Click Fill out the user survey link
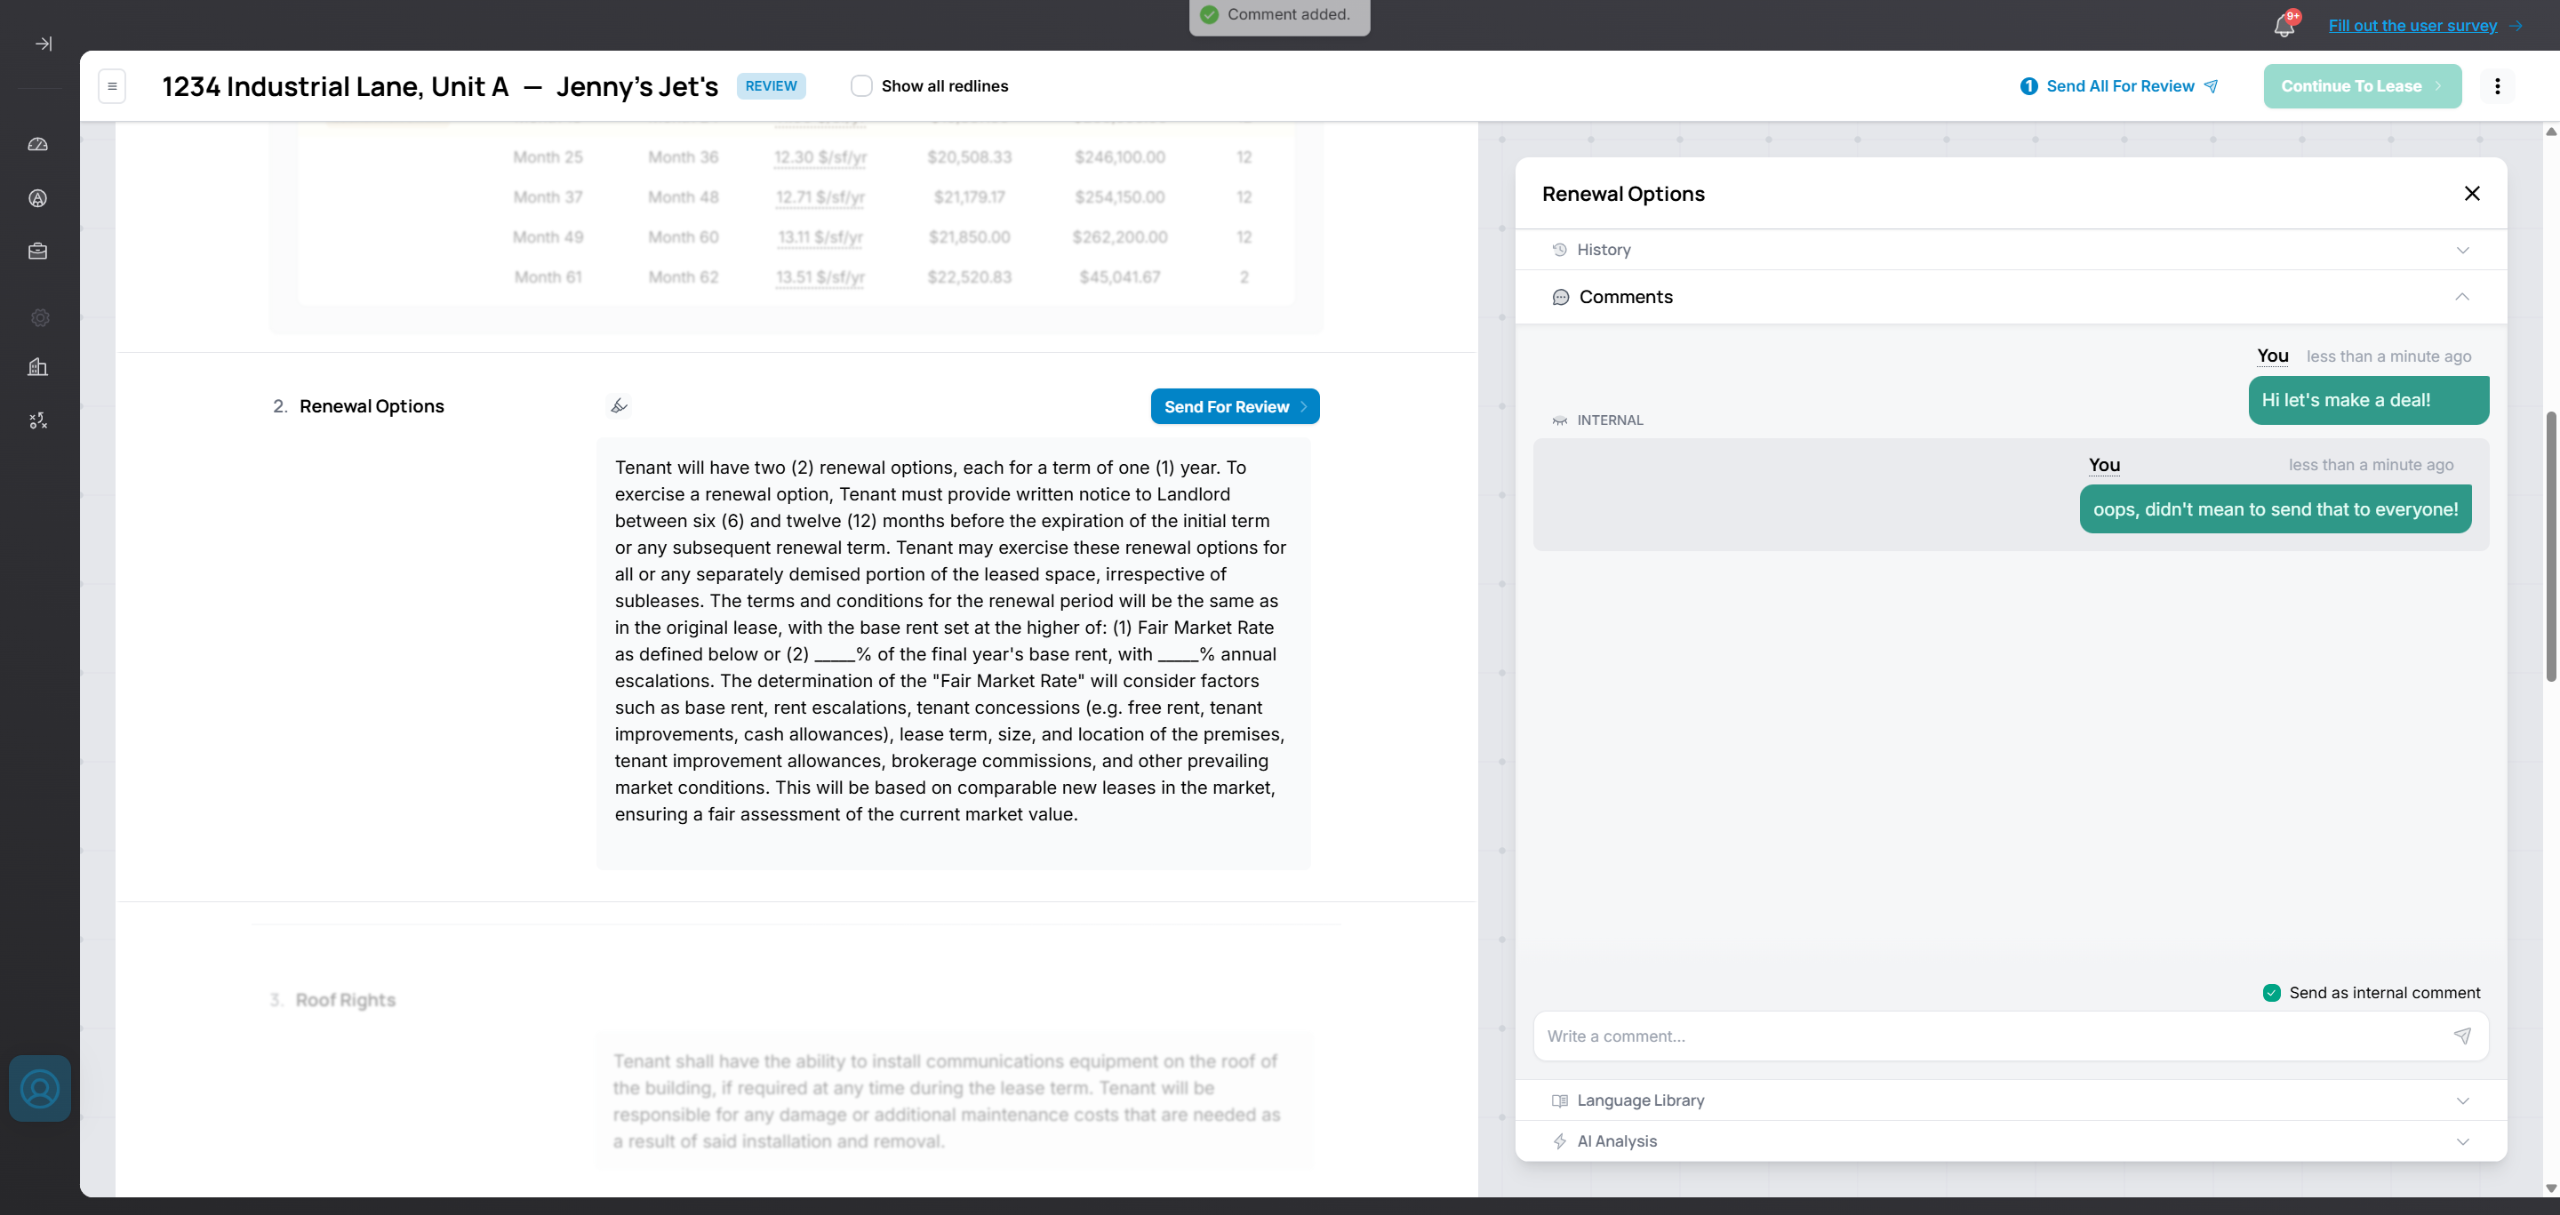This screenshot has height=1215, width=2560. (x=2412, y=26)
